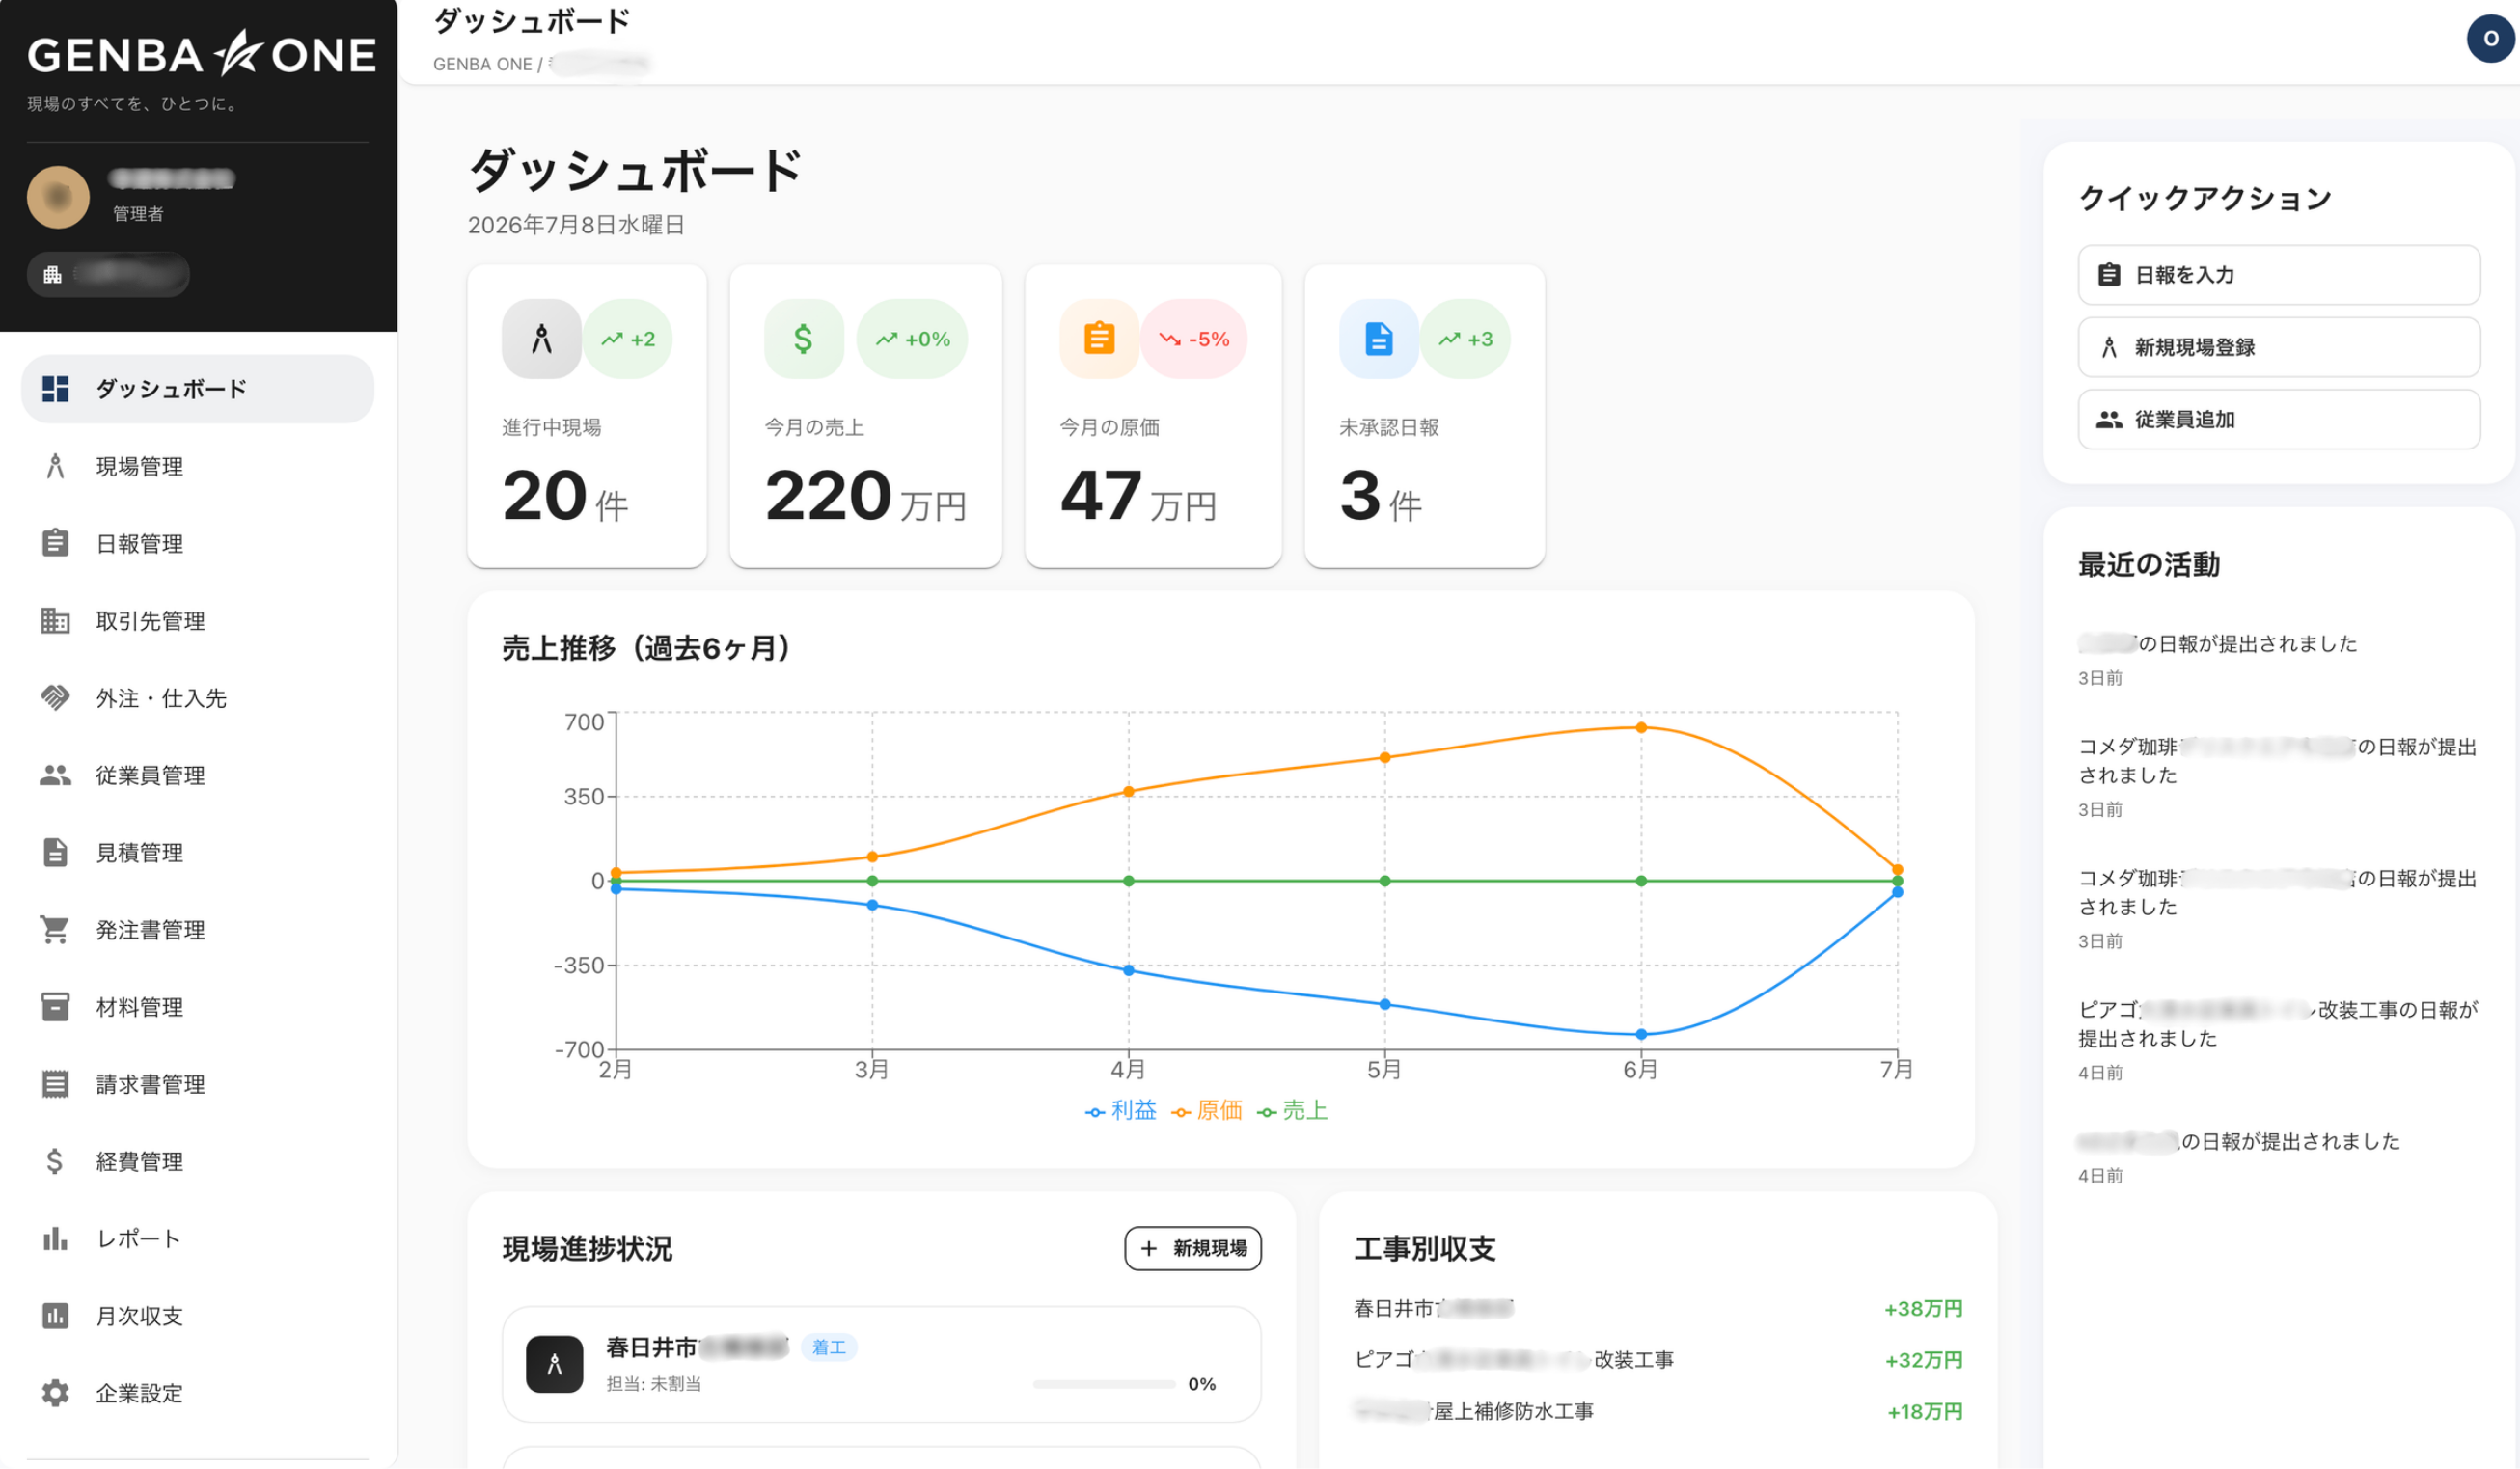
Task: Click the -5% trend badge
Action: [x=1194, y=339]
